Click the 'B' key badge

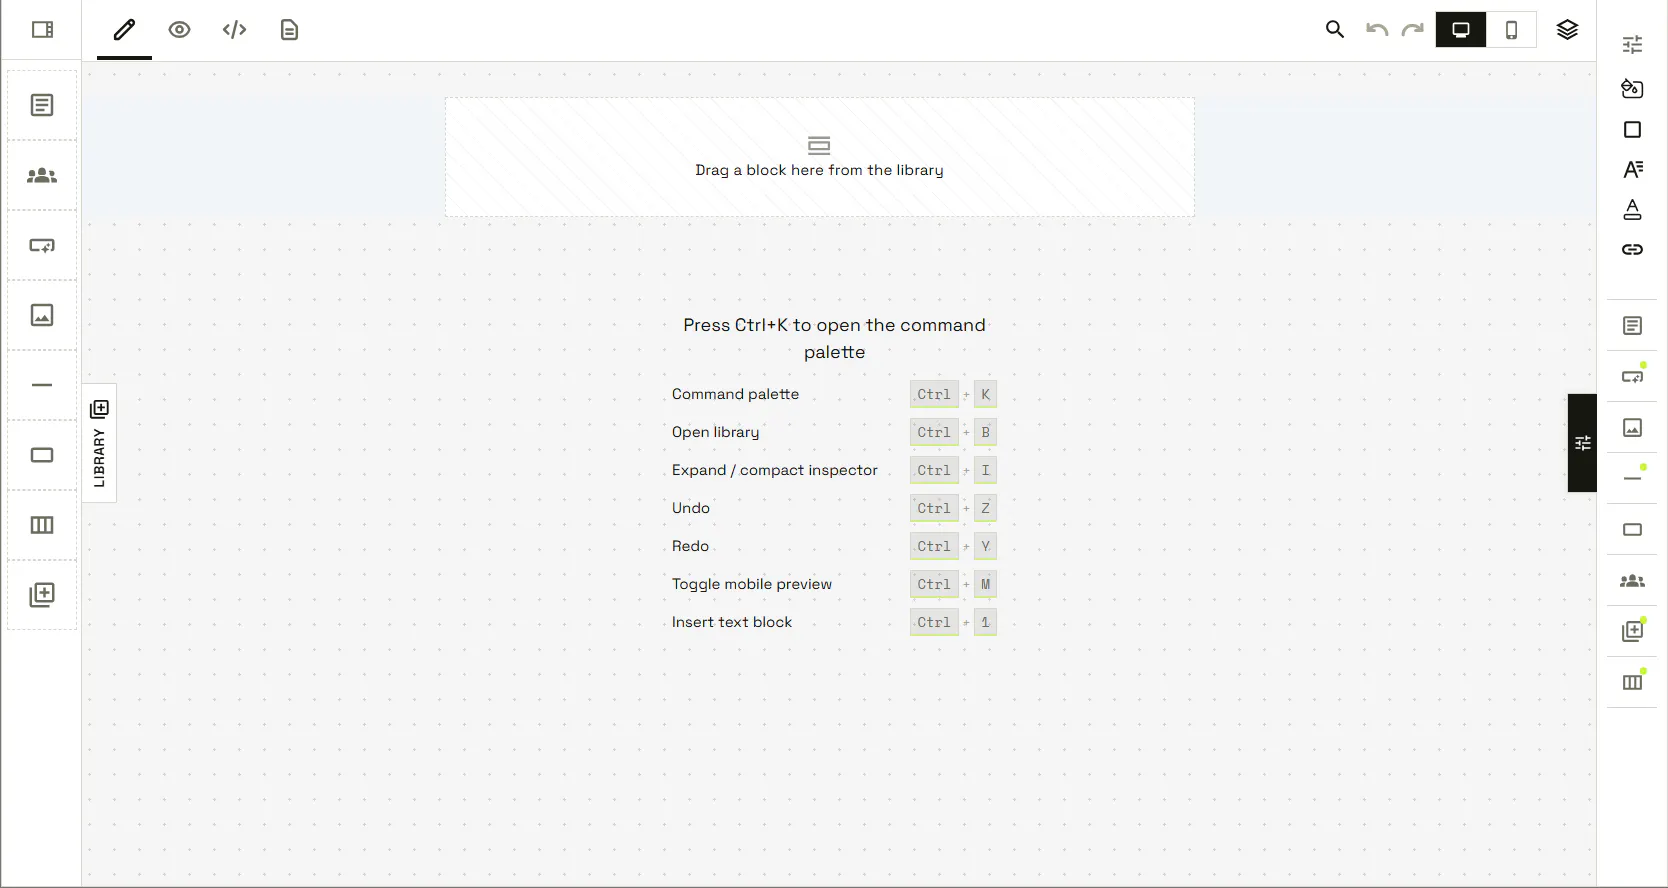(x=985, y=432)
